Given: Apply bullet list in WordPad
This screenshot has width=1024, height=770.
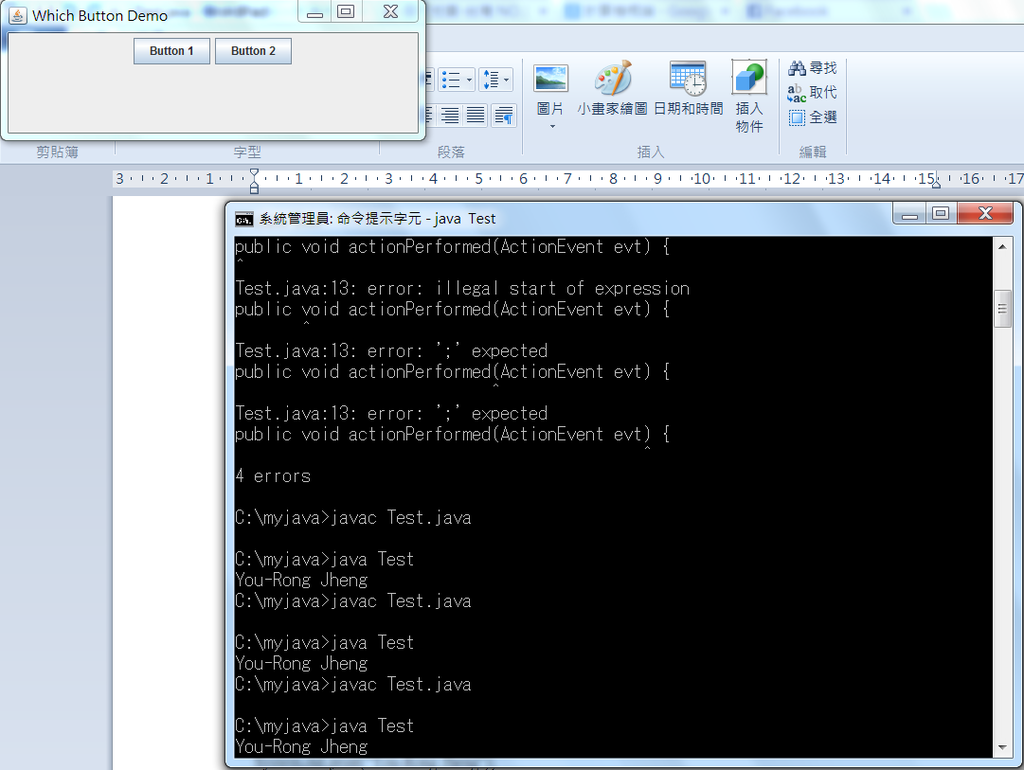Looking at the screenshot, I should (x=451, y=80).
